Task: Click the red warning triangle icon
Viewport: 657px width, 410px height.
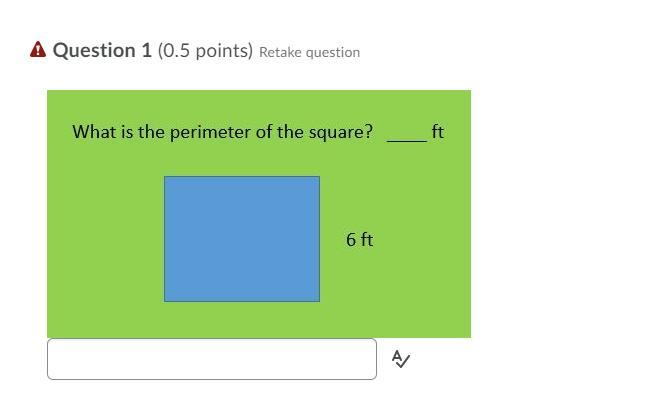Action: (38, 50)
